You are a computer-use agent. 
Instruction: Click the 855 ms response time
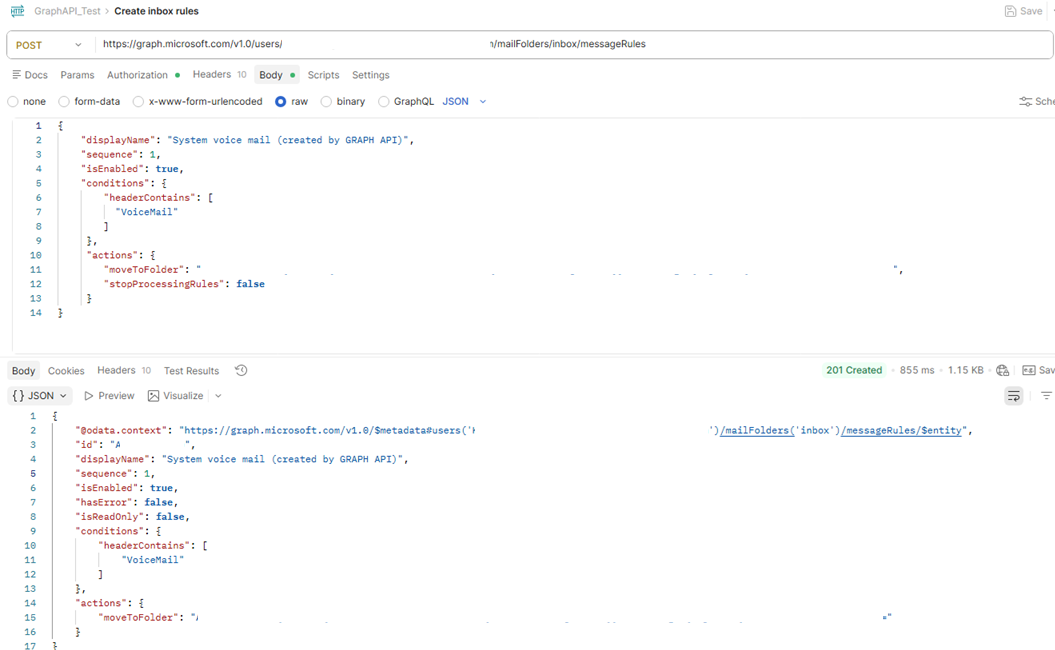click(x=916, y=370)
